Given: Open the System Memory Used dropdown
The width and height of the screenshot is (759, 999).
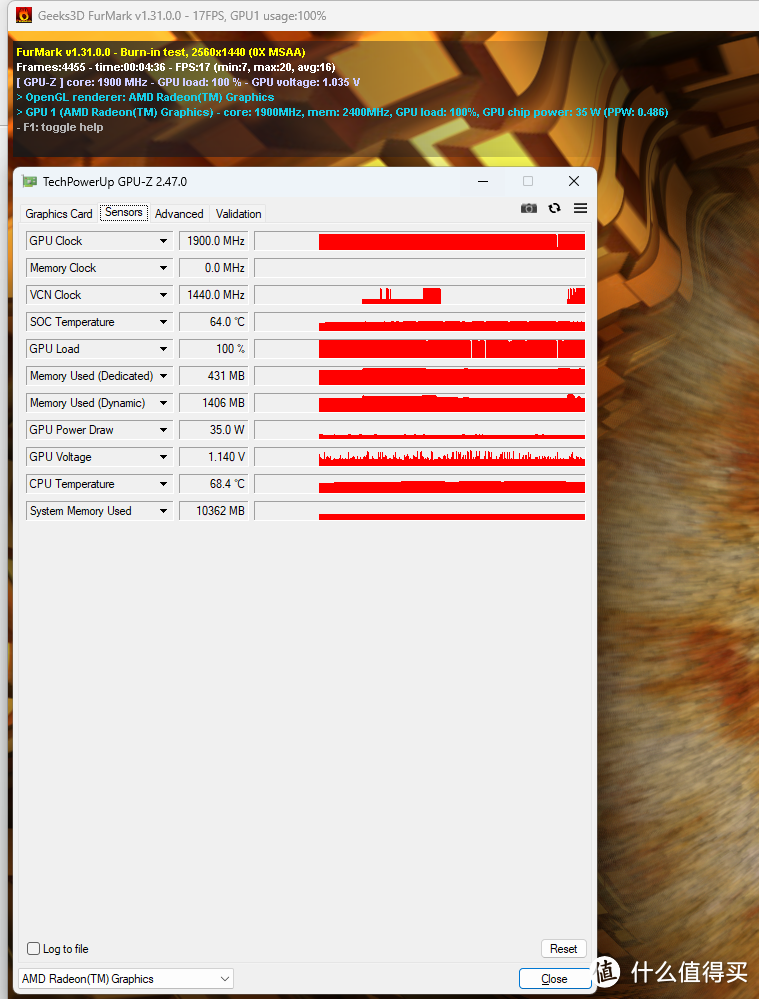Looking at the screenshot, I should 164,511.
